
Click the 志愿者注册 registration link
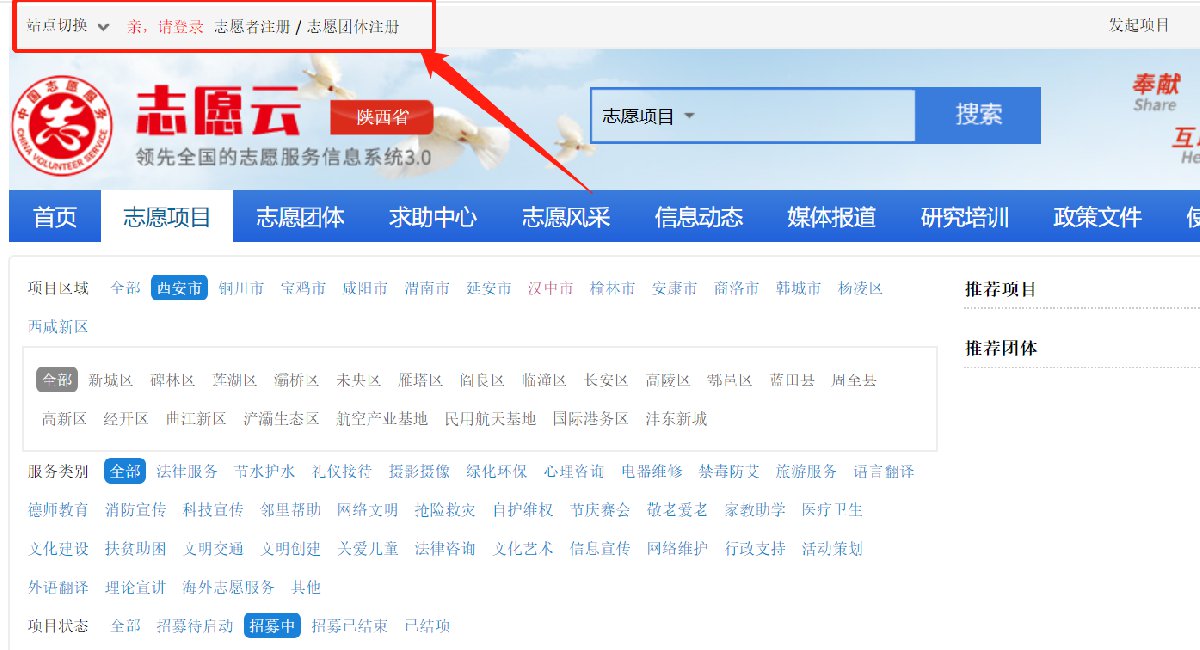point(252,26)
